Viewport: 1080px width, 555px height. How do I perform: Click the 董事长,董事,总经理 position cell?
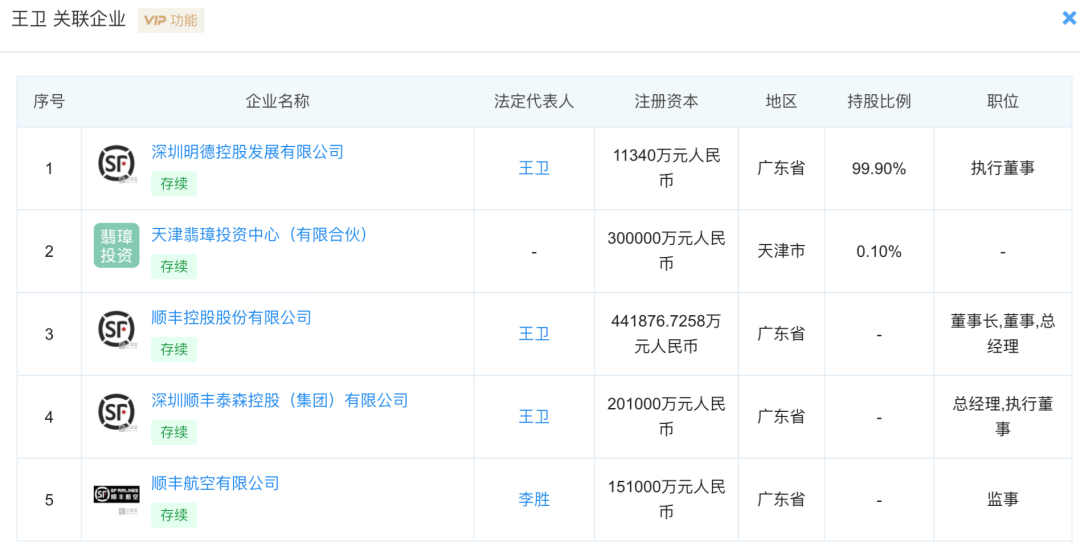click(1002, 333)
